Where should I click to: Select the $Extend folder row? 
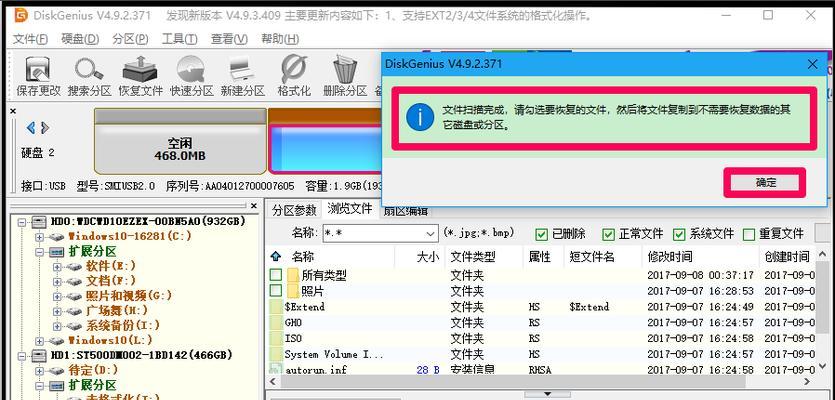click(x=541, y=307)
